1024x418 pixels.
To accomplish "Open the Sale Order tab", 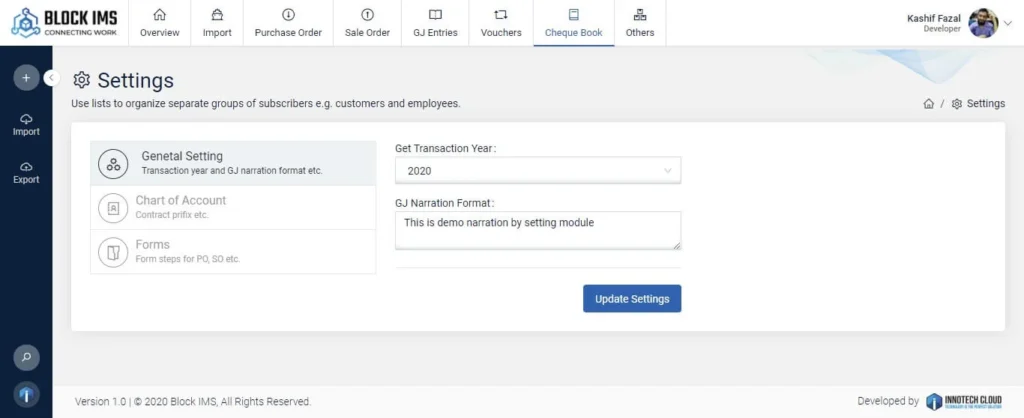I will [x=367, y=23].
